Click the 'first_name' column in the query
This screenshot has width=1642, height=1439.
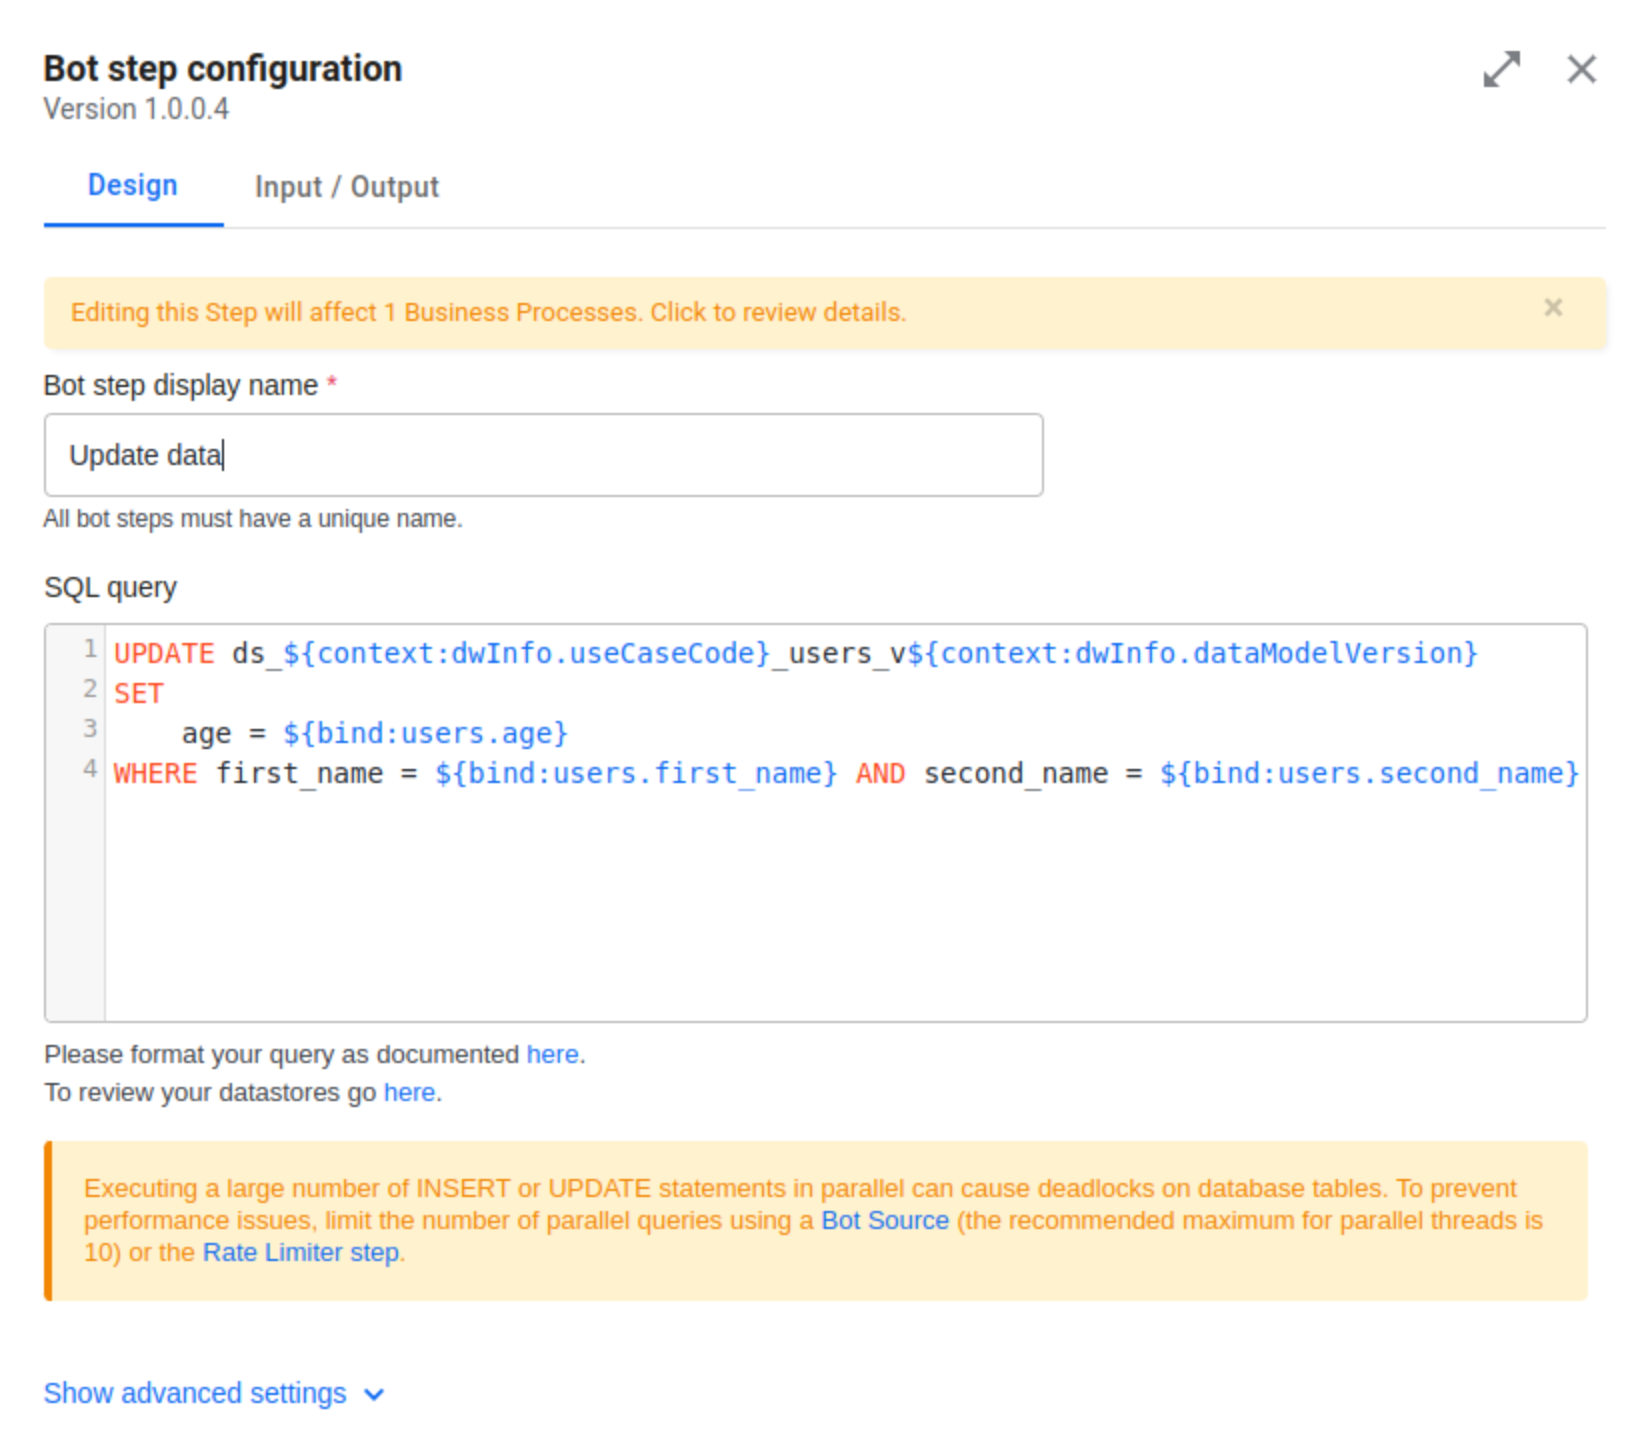[300, 773]
